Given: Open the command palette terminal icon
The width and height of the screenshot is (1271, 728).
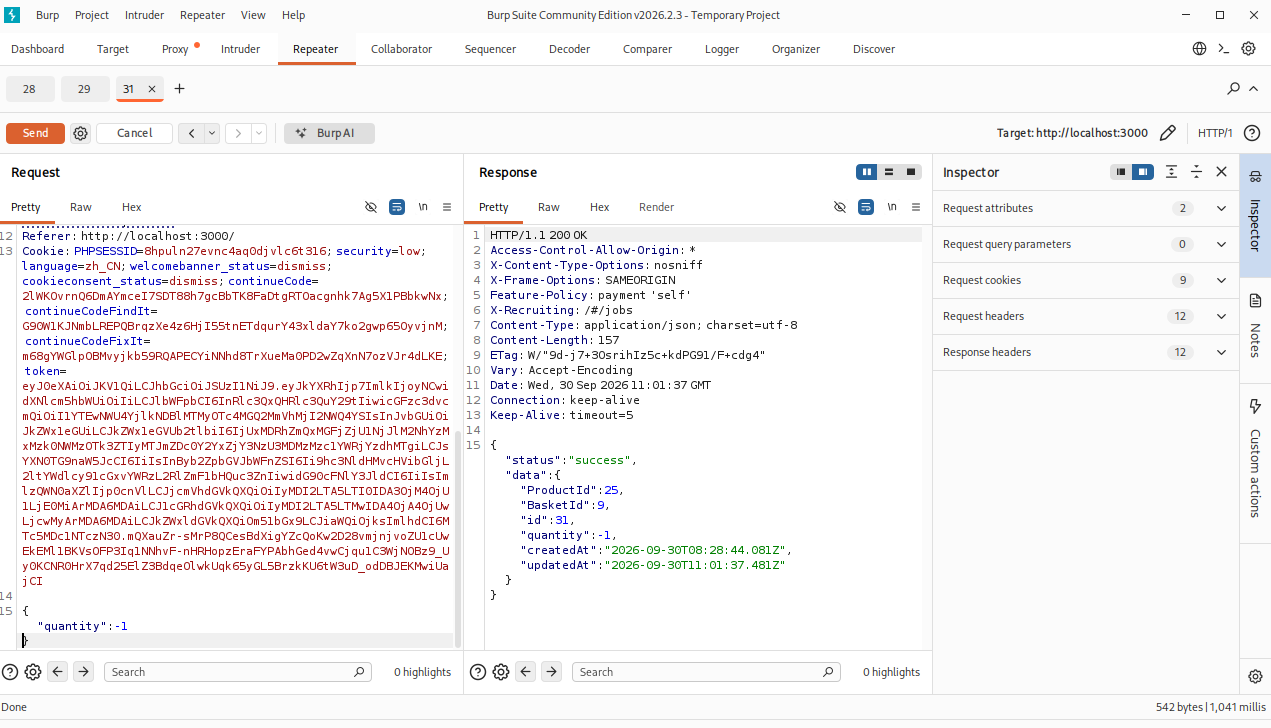Looking at the screenshot, I should [1223, 49].
